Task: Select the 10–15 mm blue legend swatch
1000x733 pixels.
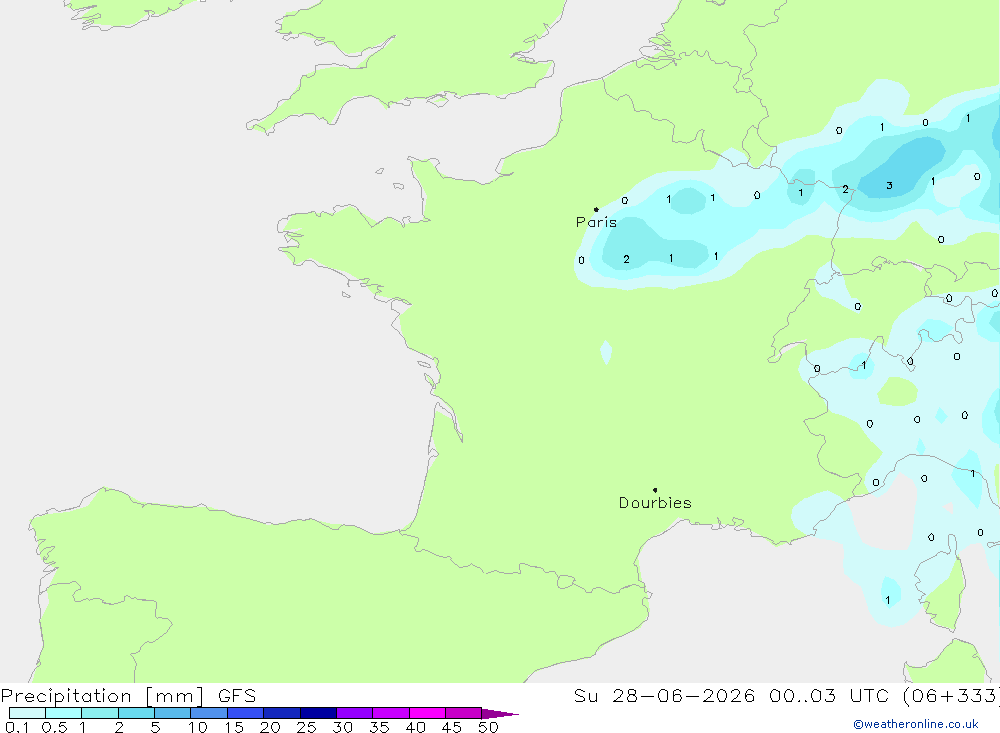Action: pos(209,713)
